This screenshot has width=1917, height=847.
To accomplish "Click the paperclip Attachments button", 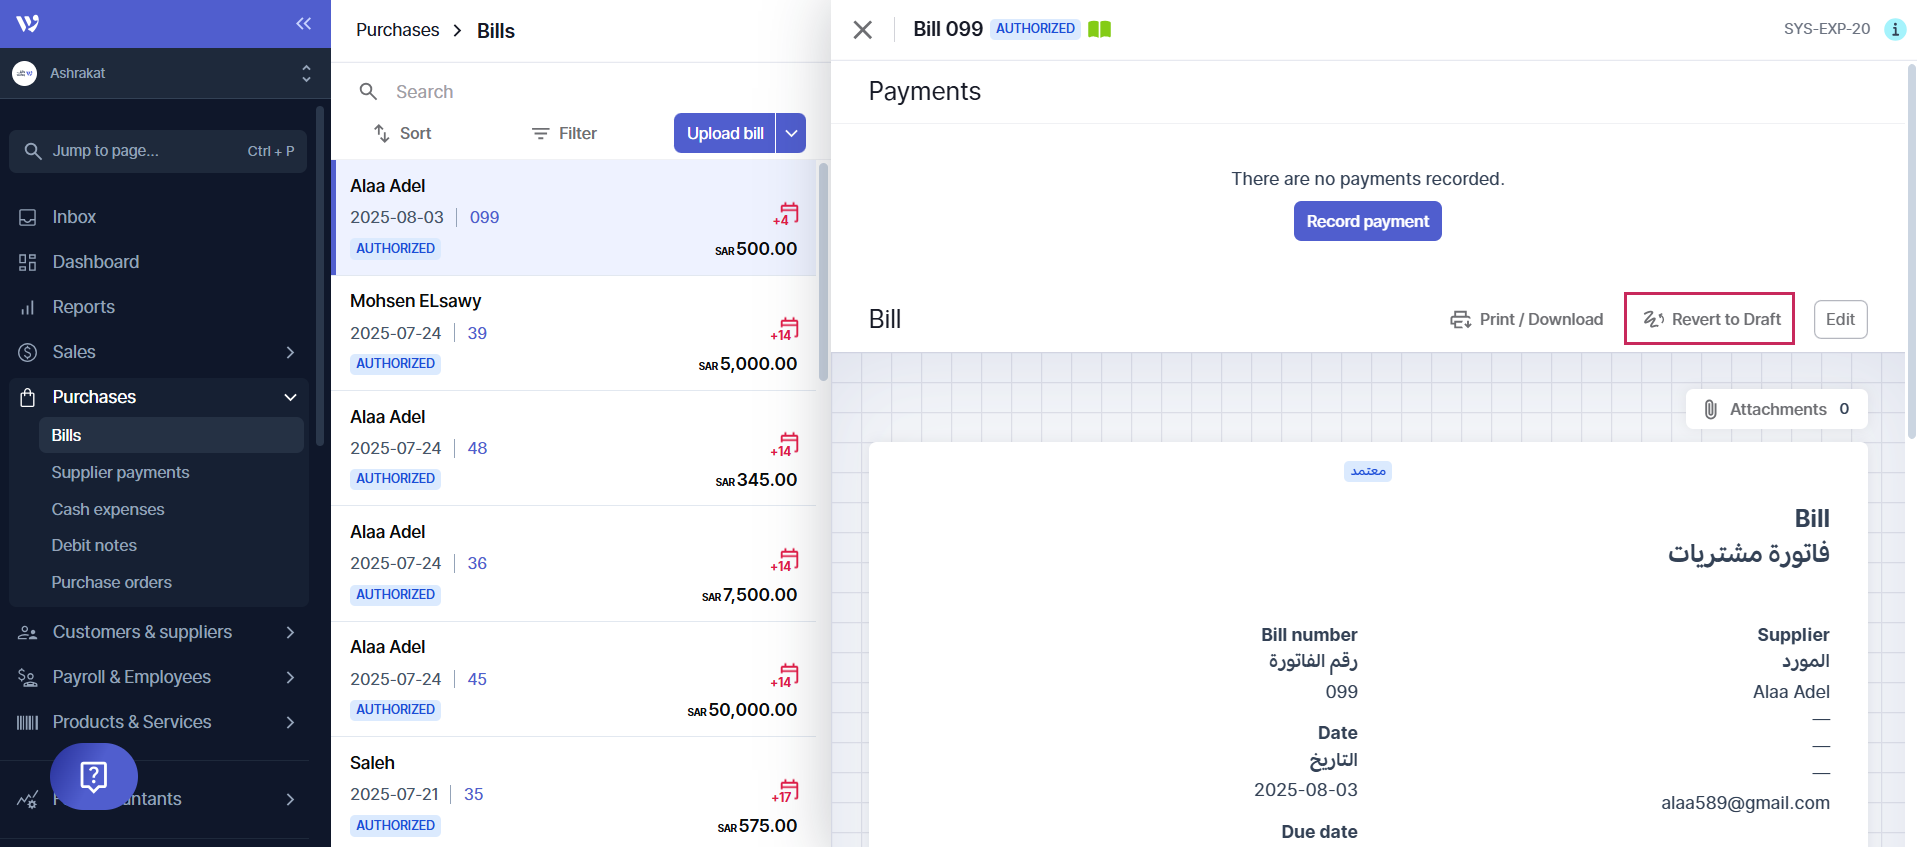I will [1776, 409].
